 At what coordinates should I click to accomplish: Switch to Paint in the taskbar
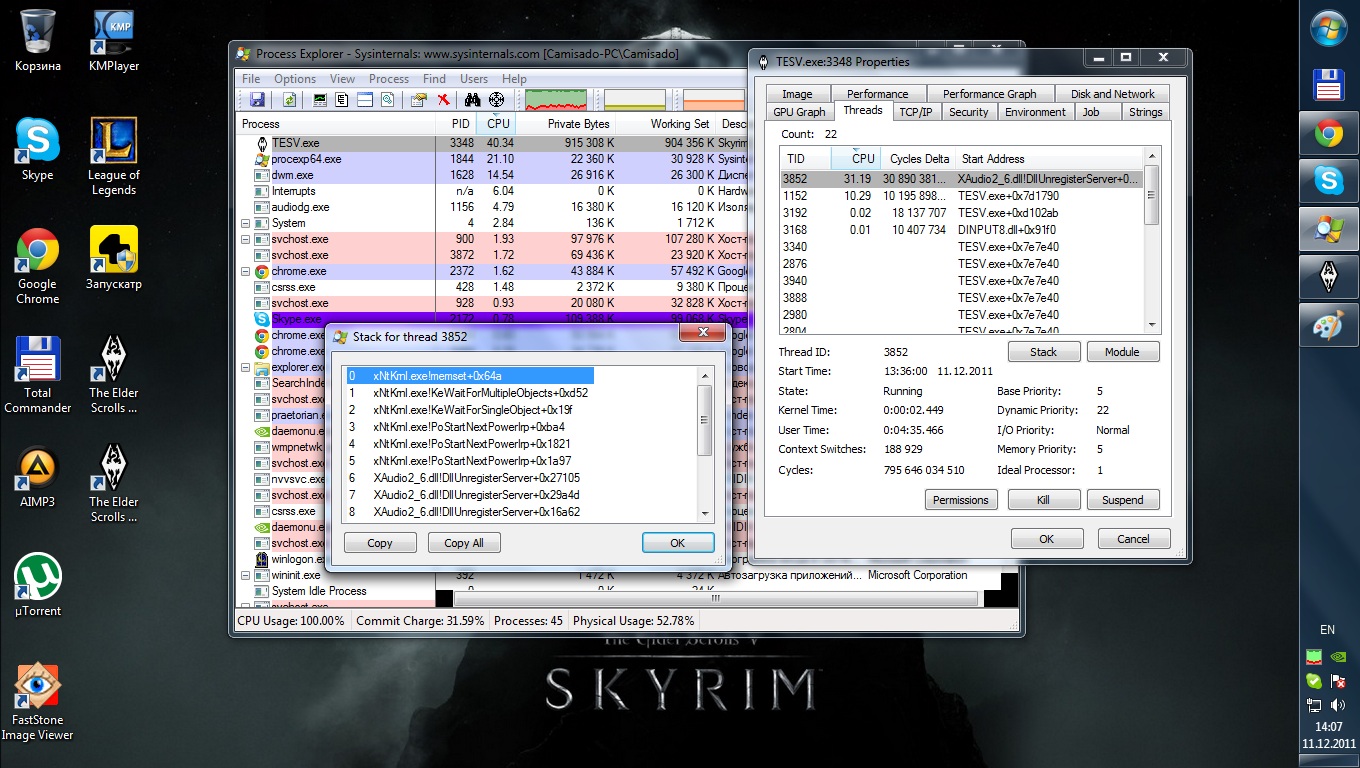(x=1329, y=325)
